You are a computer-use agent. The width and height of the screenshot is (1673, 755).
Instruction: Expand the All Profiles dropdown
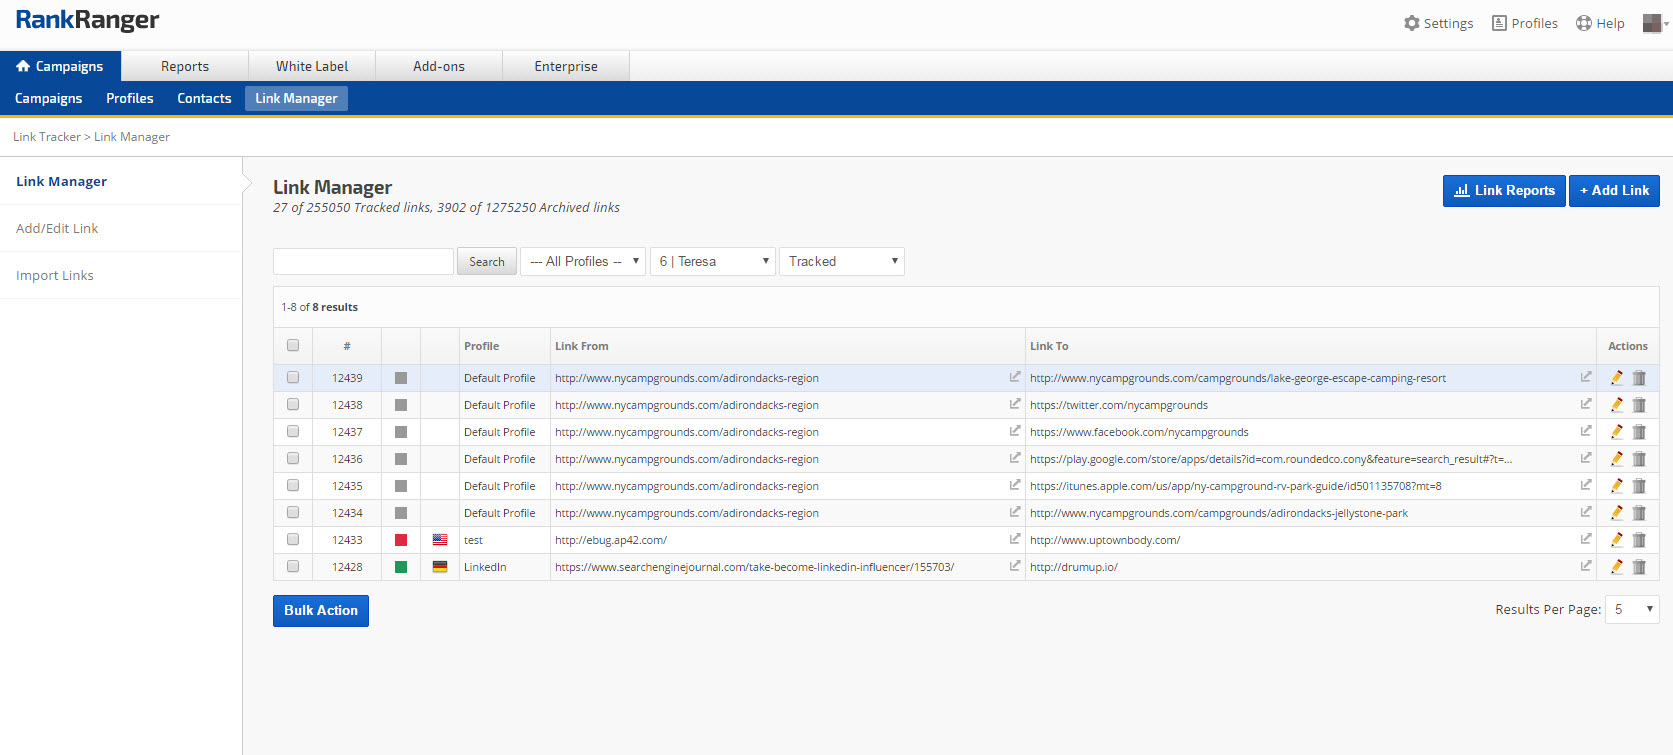pyautogui.click(x=583, y=262)
